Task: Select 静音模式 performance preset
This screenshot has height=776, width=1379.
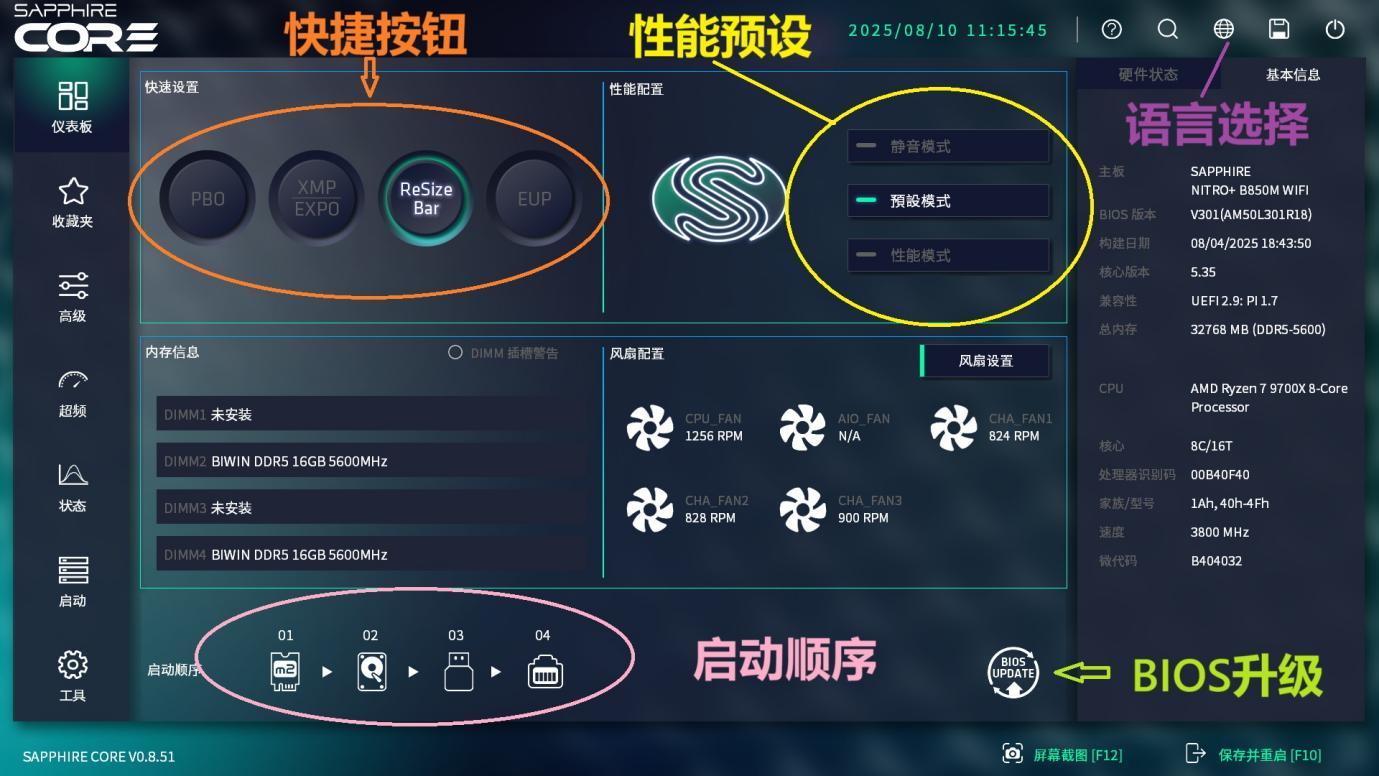Action: pyautogui.click(x=948, y=146)
